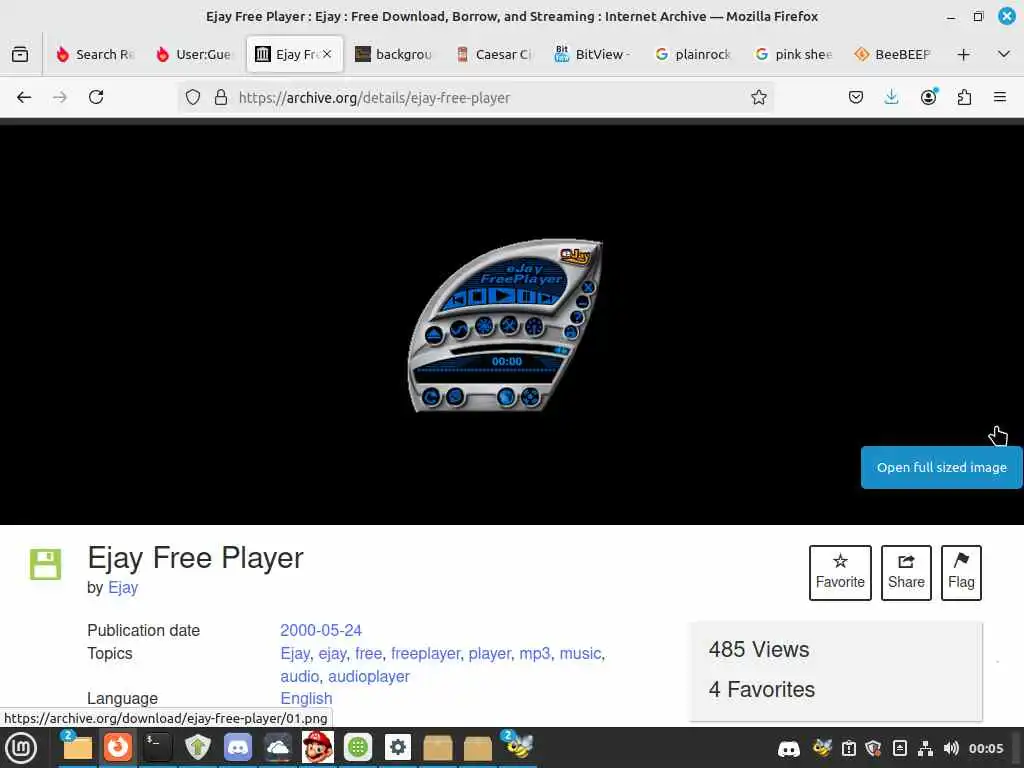Click the Discord system tray icon
The height and width of the screenshot is (768, 1024).
coord(788,748)
